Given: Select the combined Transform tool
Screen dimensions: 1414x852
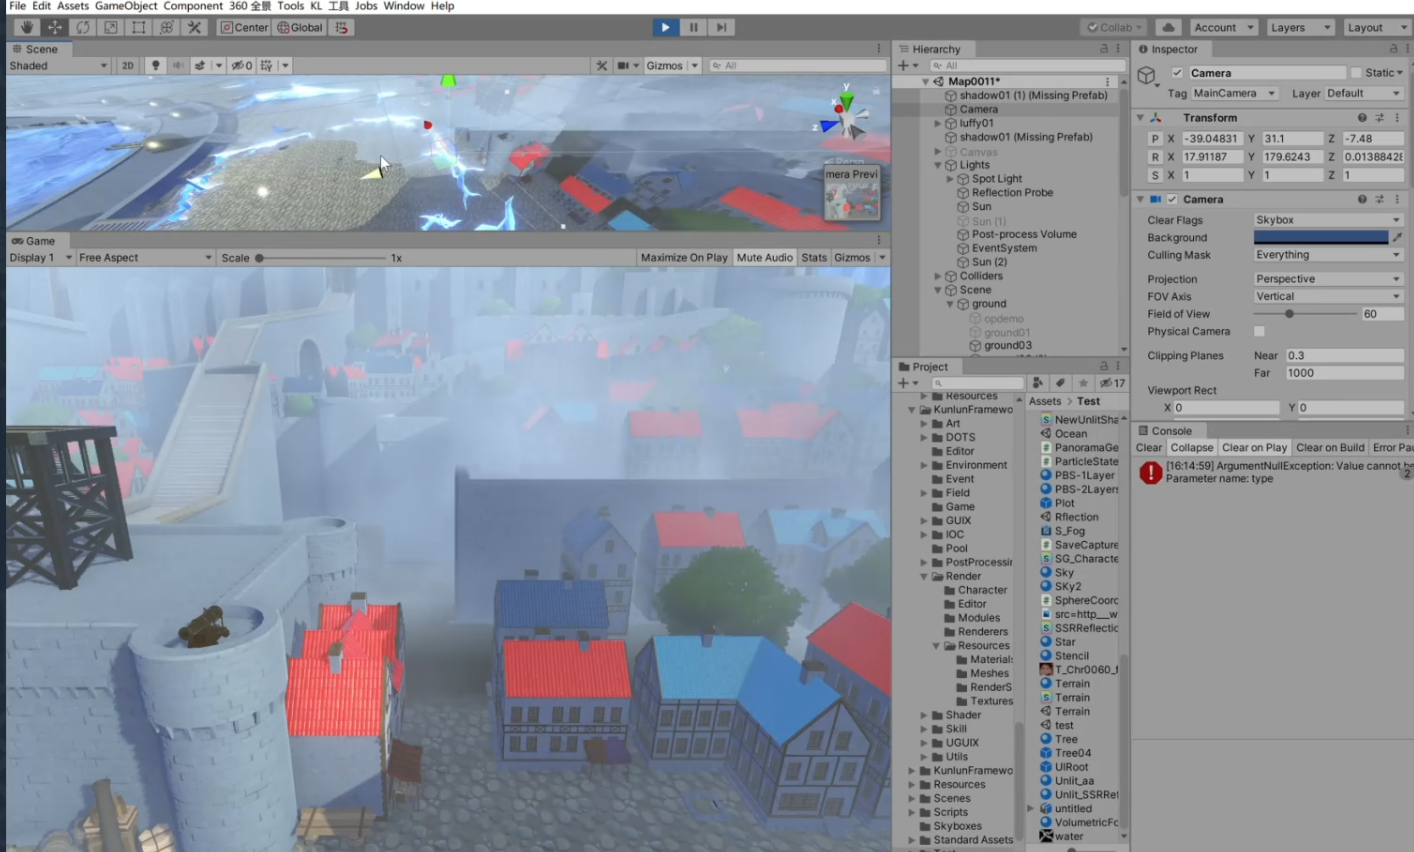Looking at the screenshot, I should point(166,27).
